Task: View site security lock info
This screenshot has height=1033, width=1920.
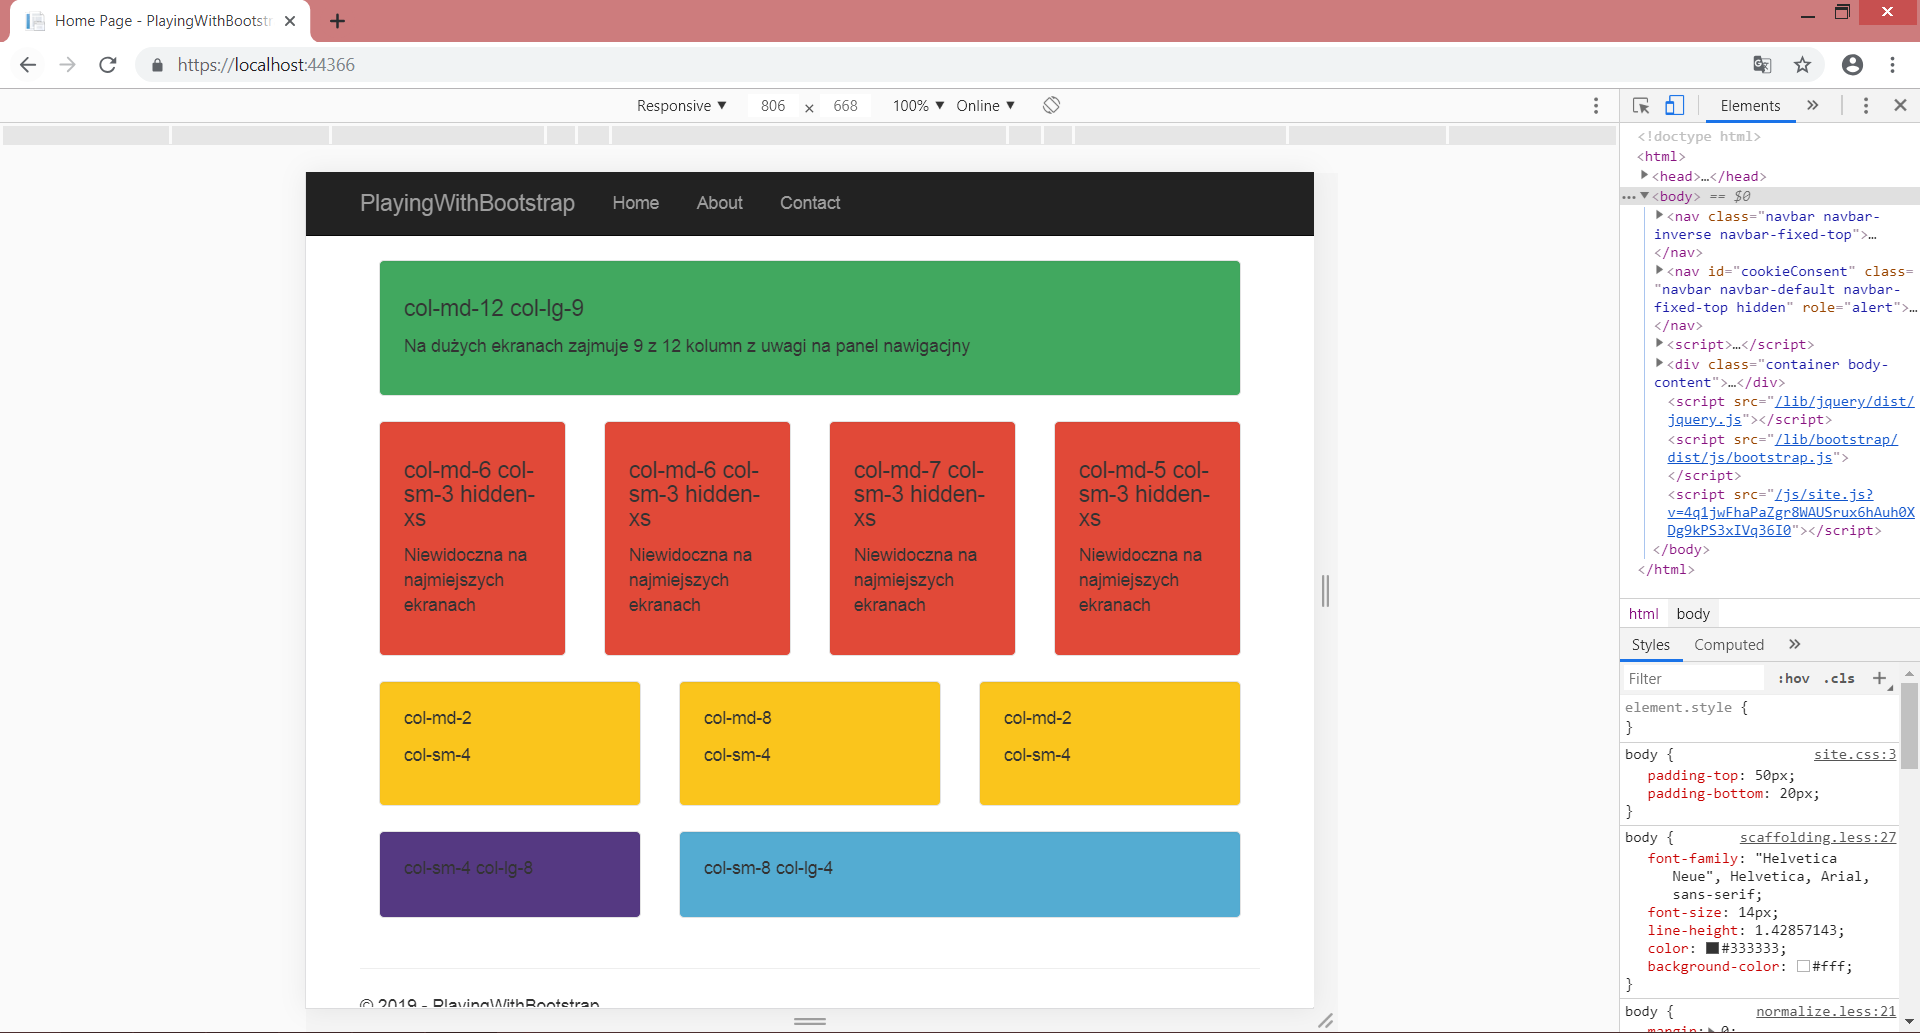Action: [157, 65]
